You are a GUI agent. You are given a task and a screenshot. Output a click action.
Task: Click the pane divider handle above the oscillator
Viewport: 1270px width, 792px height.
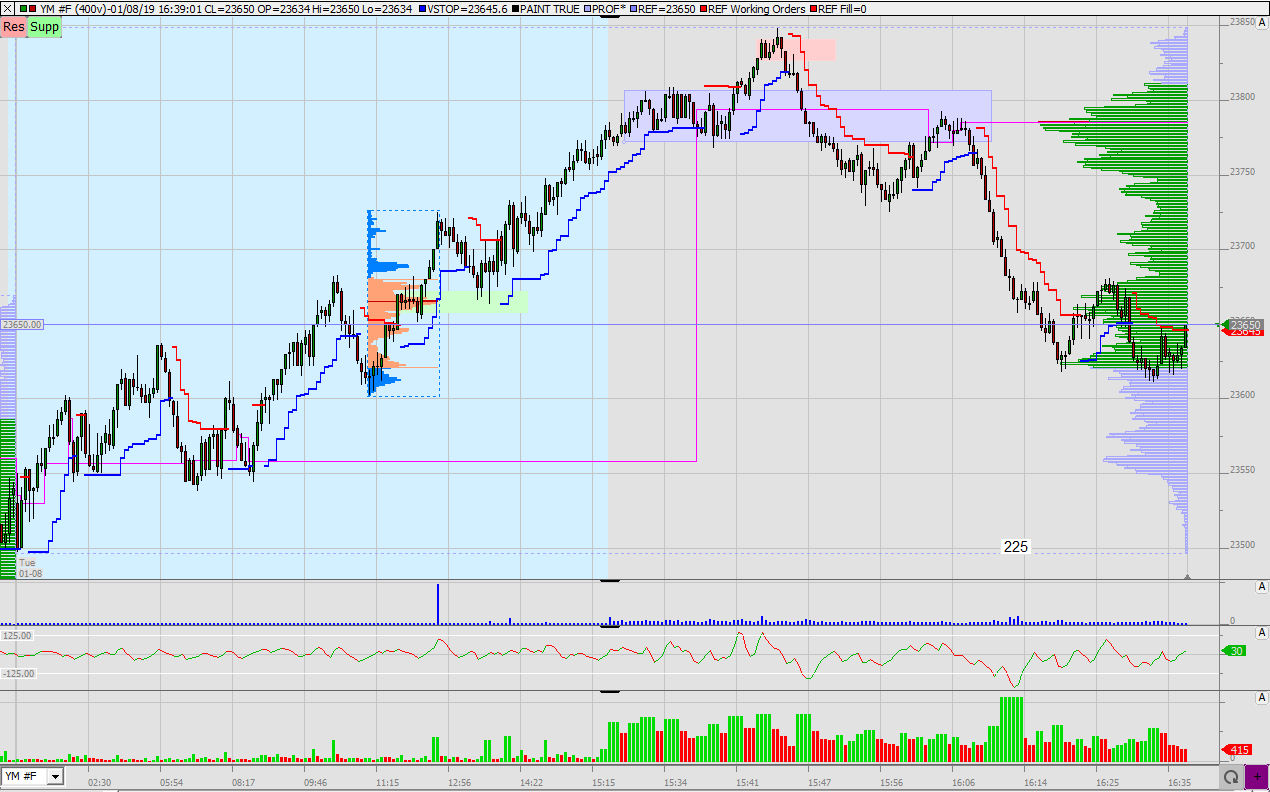(x=609, y=625)
